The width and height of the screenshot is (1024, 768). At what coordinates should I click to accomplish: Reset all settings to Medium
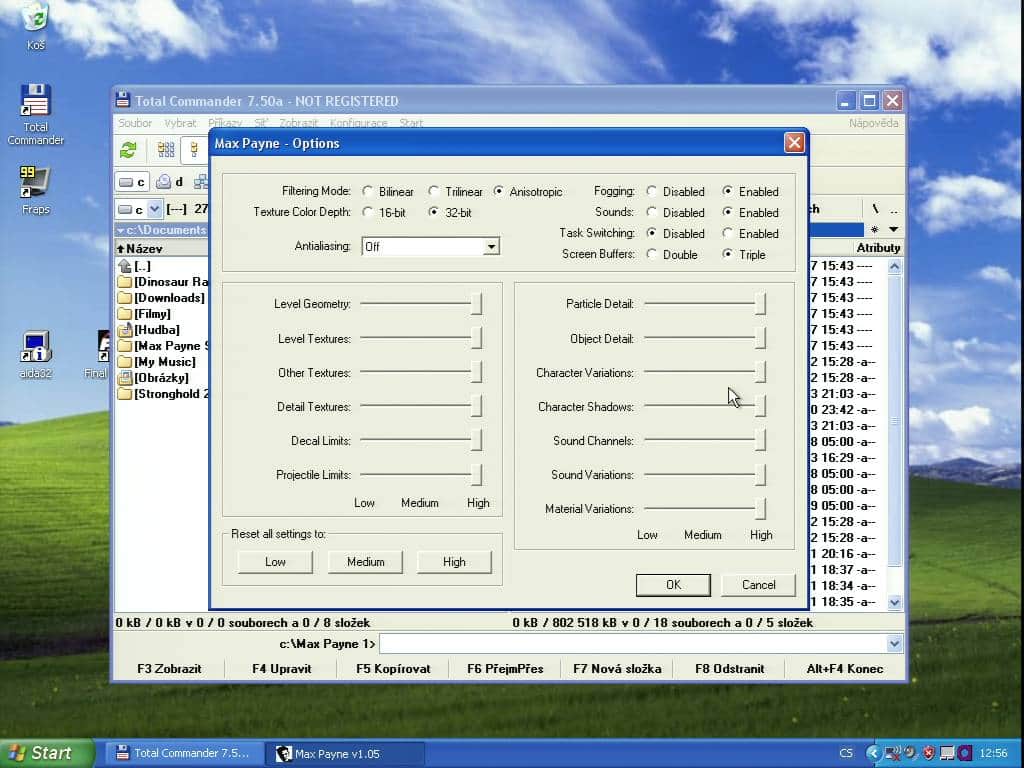pos(365,562)
